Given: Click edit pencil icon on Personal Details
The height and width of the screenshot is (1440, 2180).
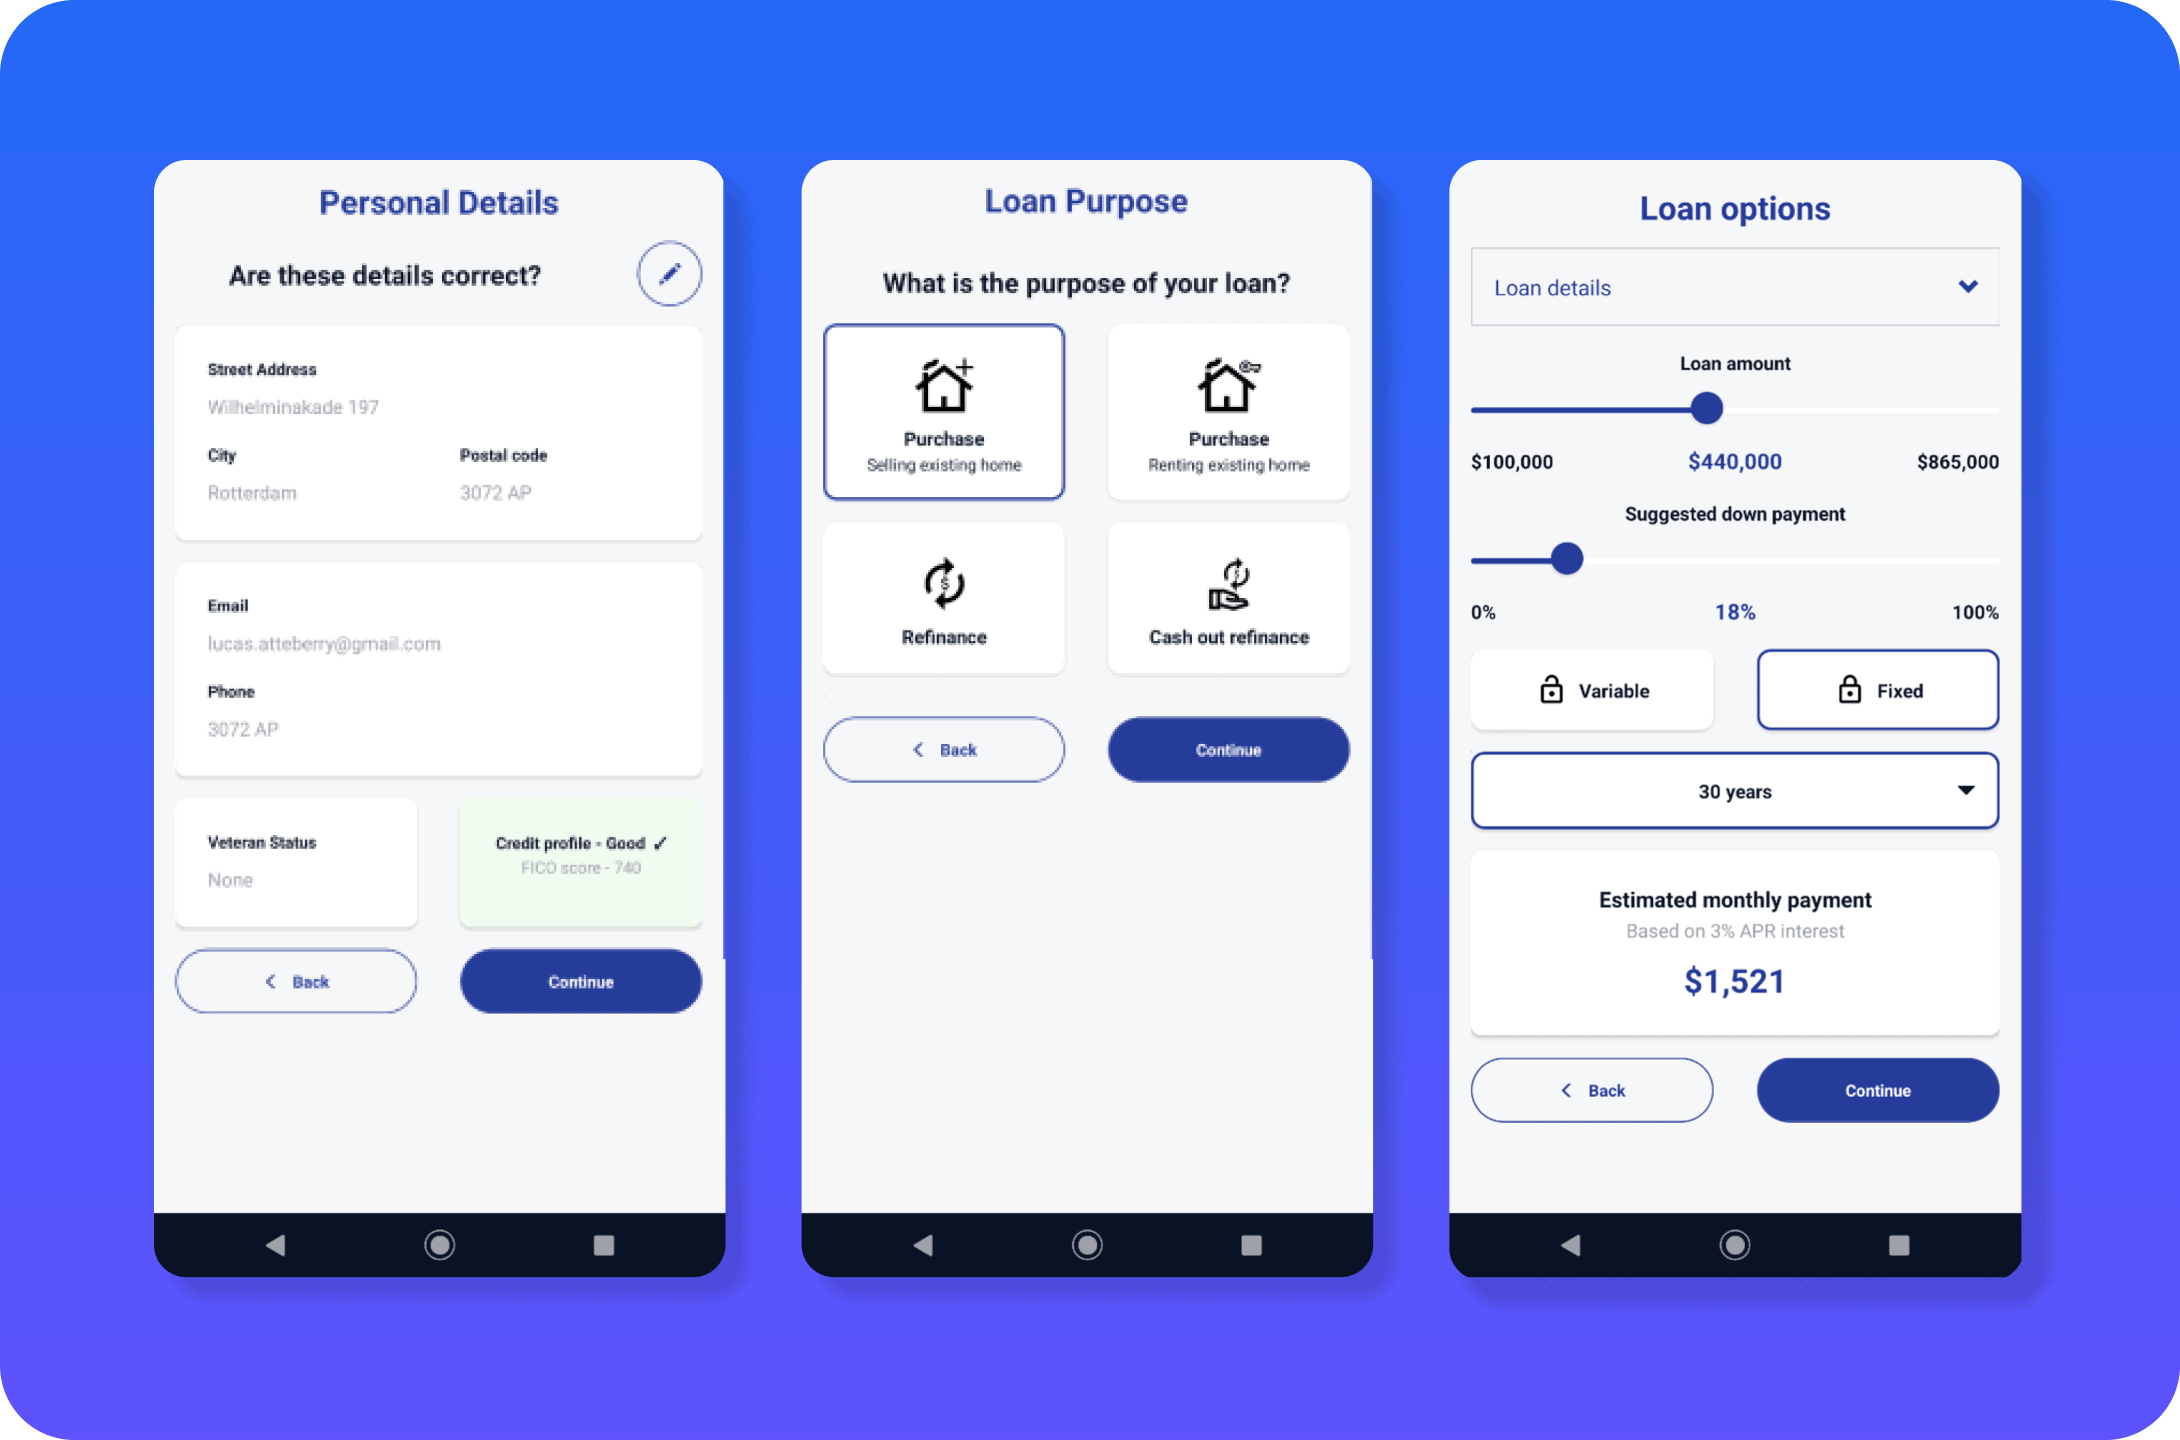Looking at the screenshot, I should coord(670,273).
